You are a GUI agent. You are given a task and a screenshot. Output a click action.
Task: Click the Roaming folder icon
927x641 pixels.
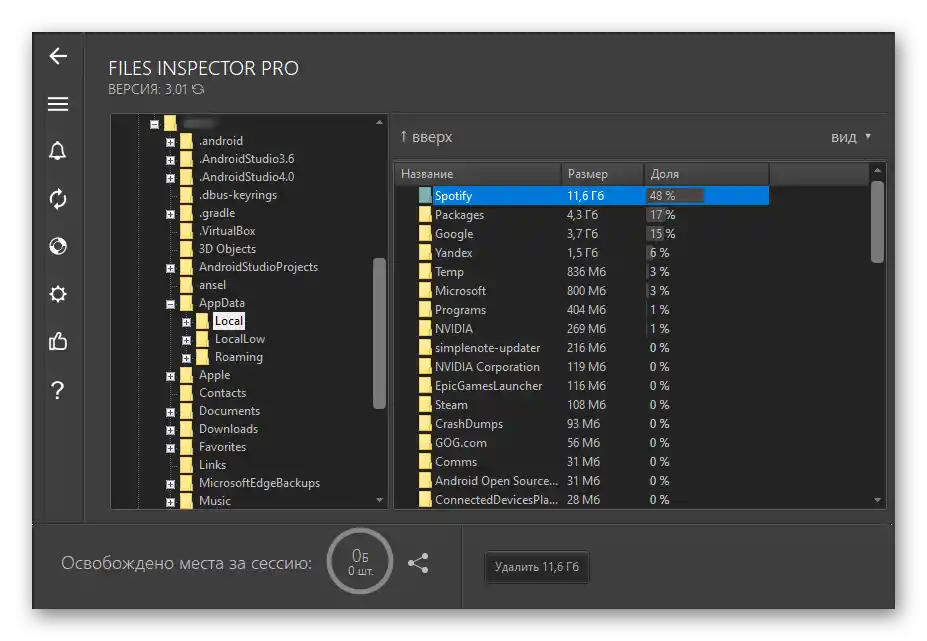tap(202, 357)
